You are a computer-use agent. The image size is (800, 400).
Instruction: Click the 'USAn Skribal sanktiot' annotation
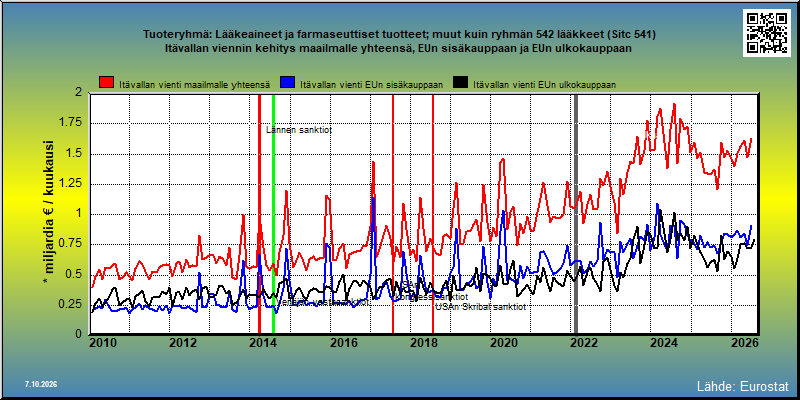(480, 307)
